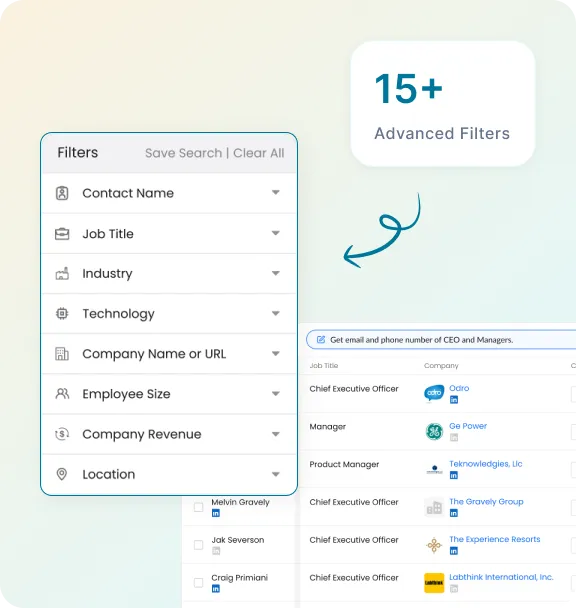Click the Manager title in Ge Power row
This screenshot has height=608, width=576.
pyautogui.click(x=327, y=427)
